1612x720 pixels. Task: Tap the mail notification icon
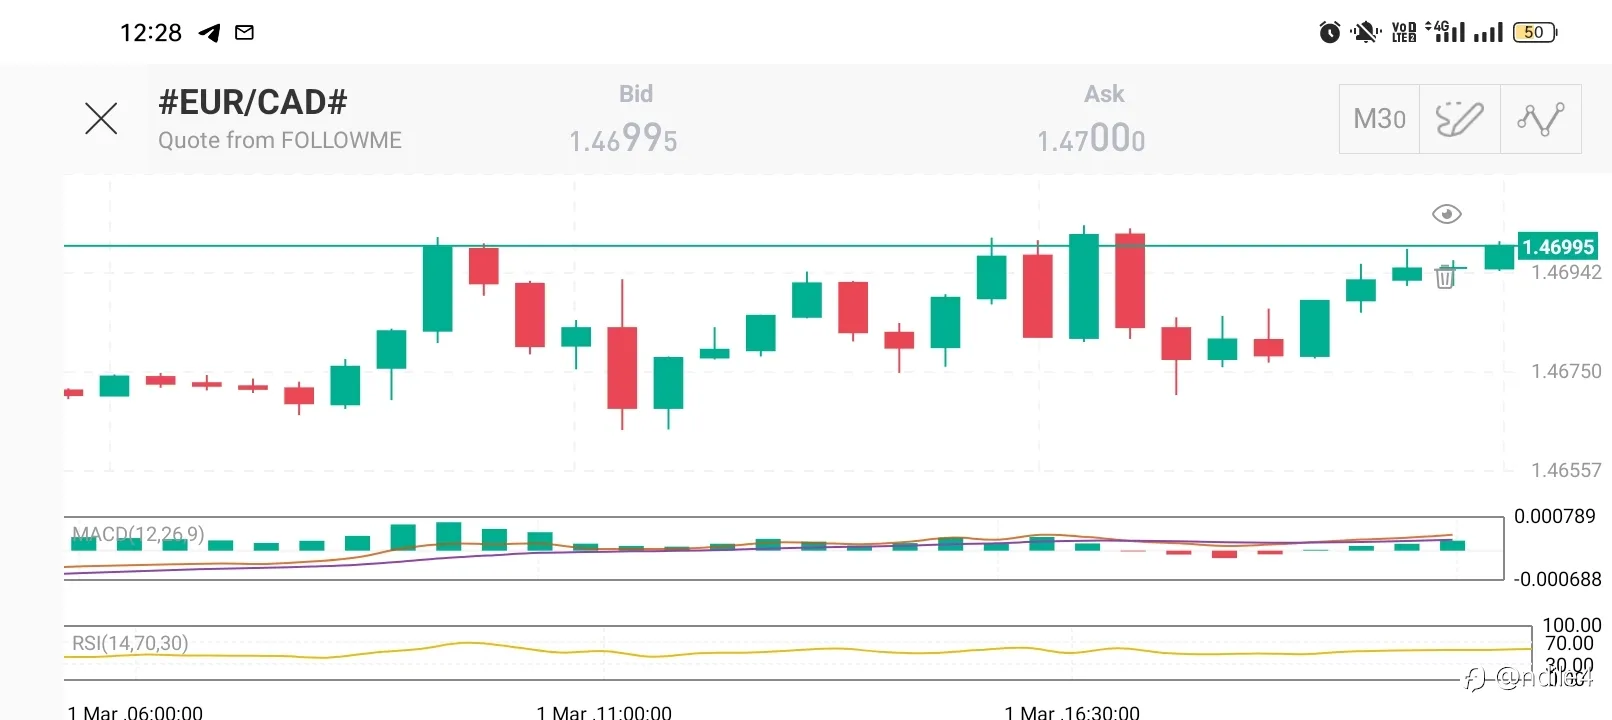click(244, 33)
